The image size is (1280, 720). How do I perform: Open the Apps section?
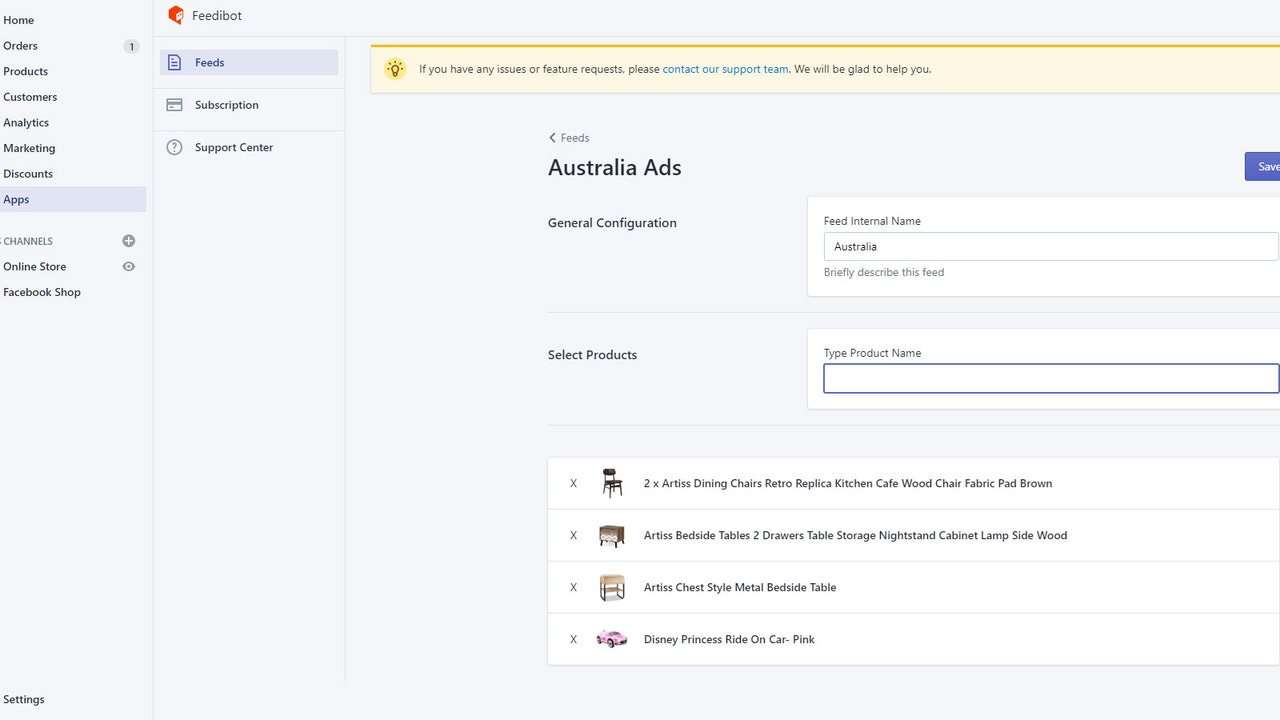(x=16, y=199)
